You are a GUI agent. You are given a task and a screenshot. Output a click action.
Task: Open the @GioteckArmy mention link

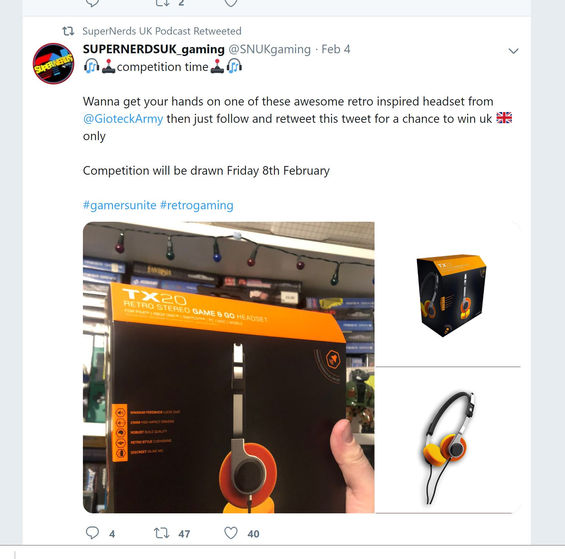[123, 119]
